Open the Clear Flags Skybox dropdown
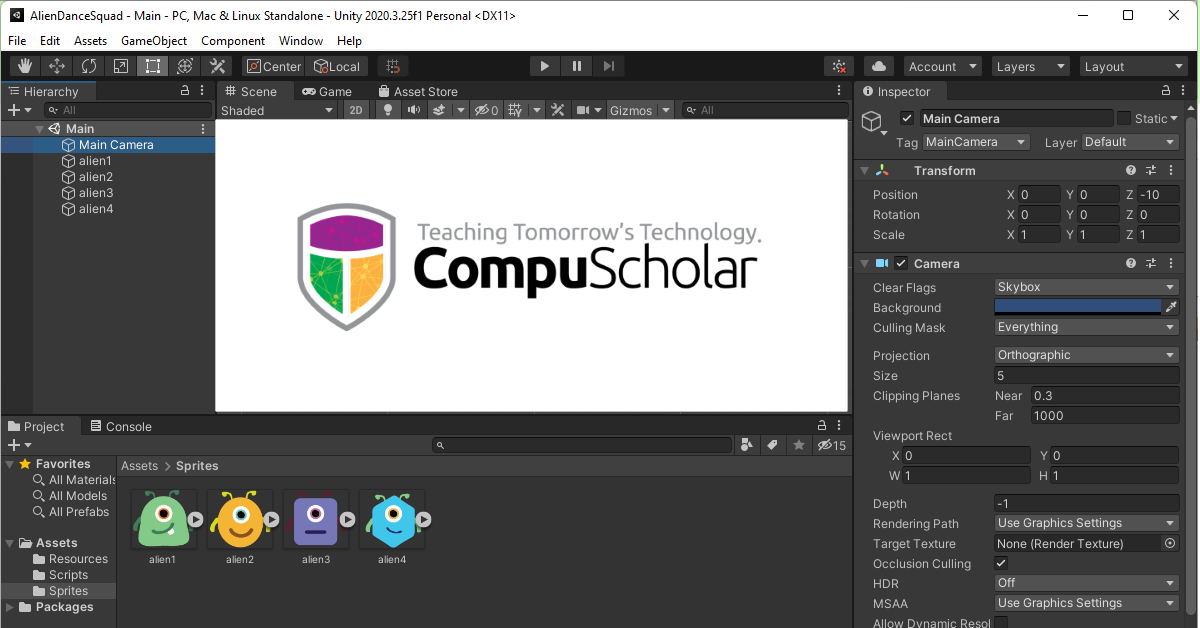Screen dimensions: 1200x628 click(1087, 287)
